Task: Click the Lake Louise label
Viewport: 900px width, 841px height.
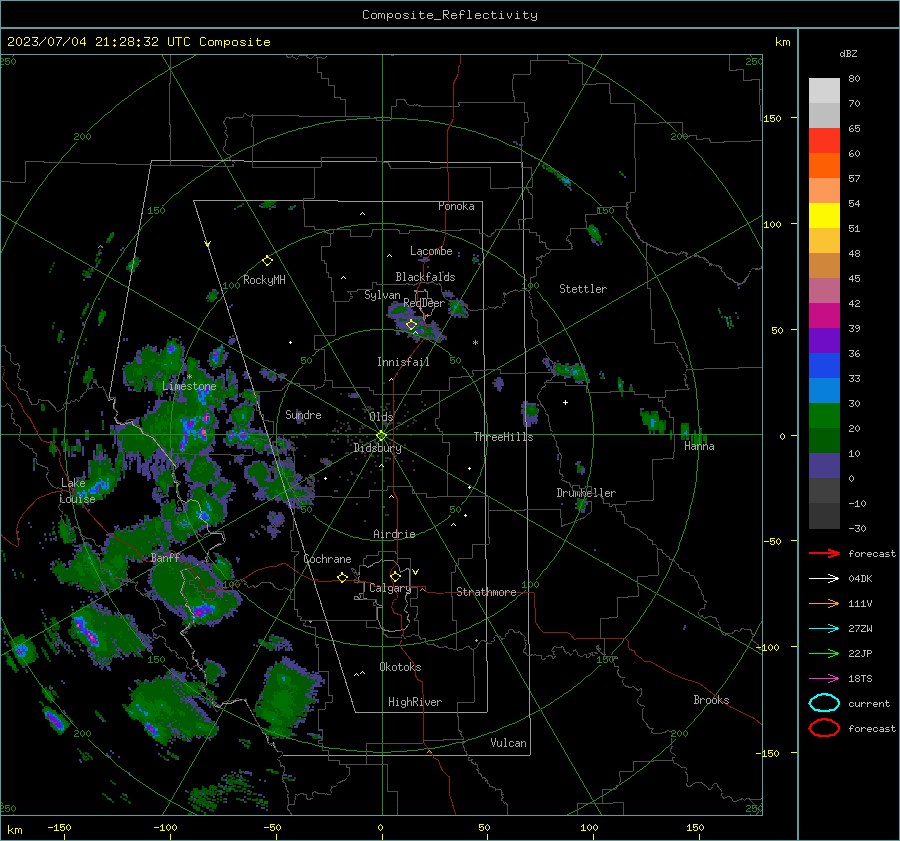Action: click(77, 491)
